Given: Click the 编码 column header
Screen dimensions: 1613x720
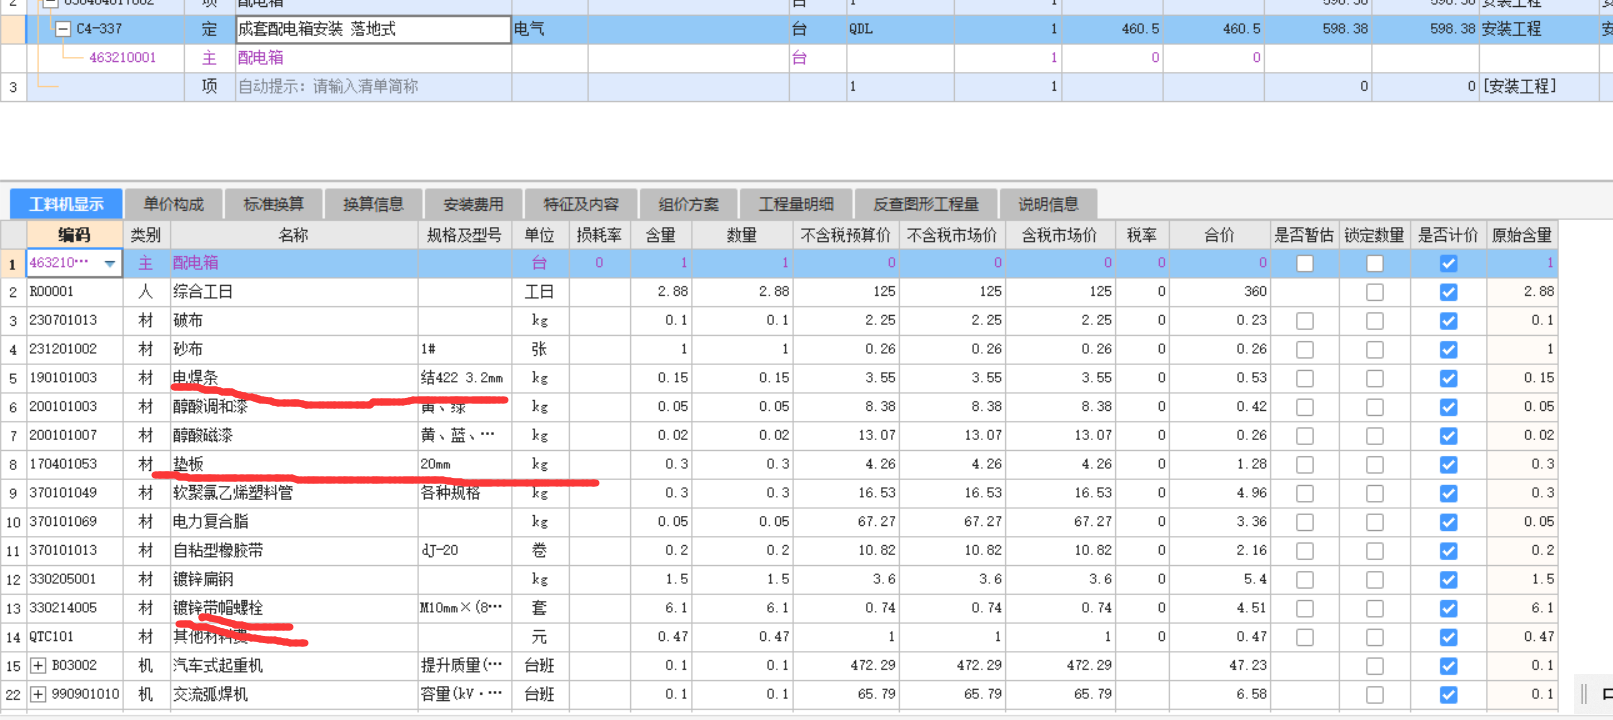Looking at the screenshot, I should coord(74,235).
